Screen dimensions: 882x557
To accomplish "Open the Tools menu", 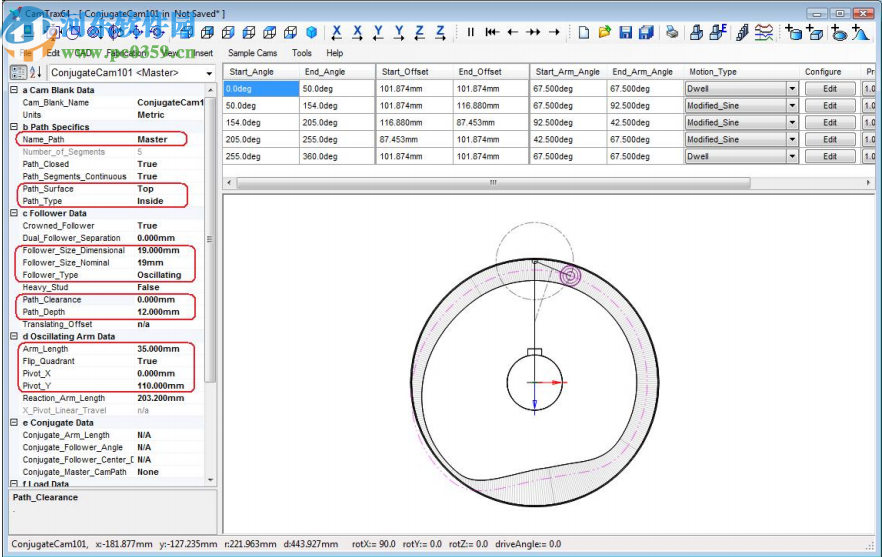I will [x=301, y=53].
